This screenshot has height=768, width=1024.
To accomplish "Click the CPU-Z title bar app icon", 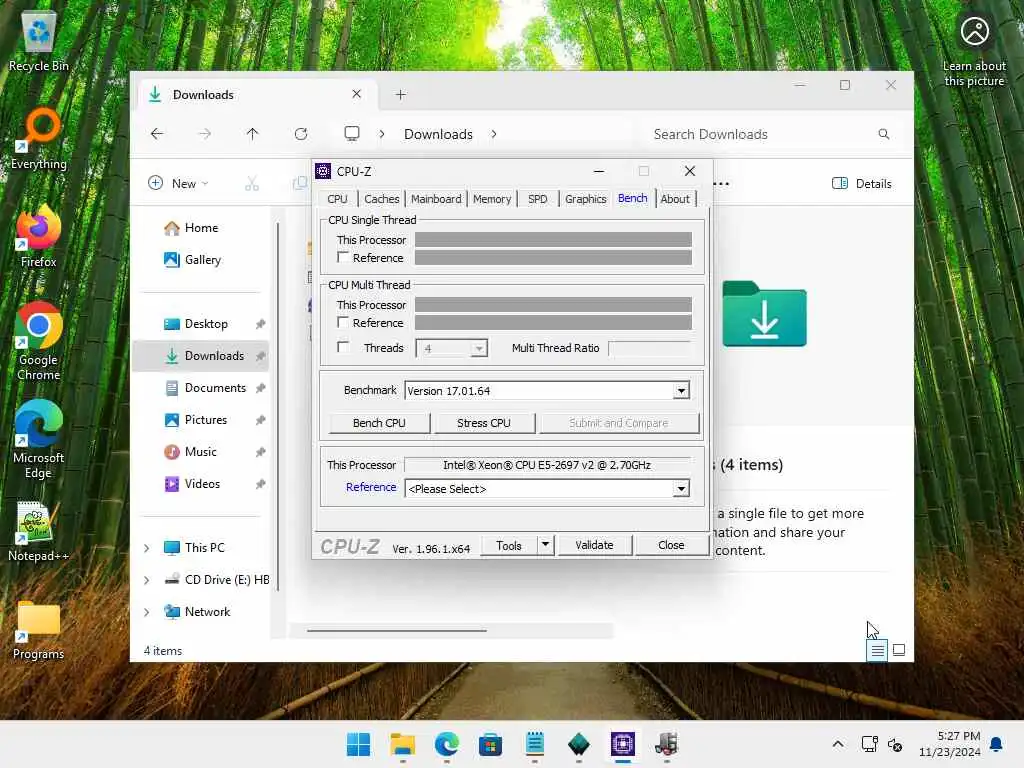I will coord(323,171).
